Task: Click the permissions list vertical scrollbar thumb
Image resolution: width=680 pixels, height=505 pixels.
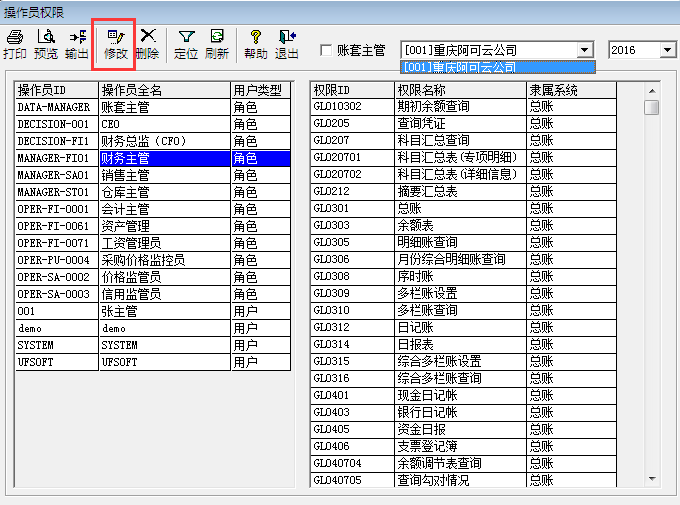Action: (651, 108)
